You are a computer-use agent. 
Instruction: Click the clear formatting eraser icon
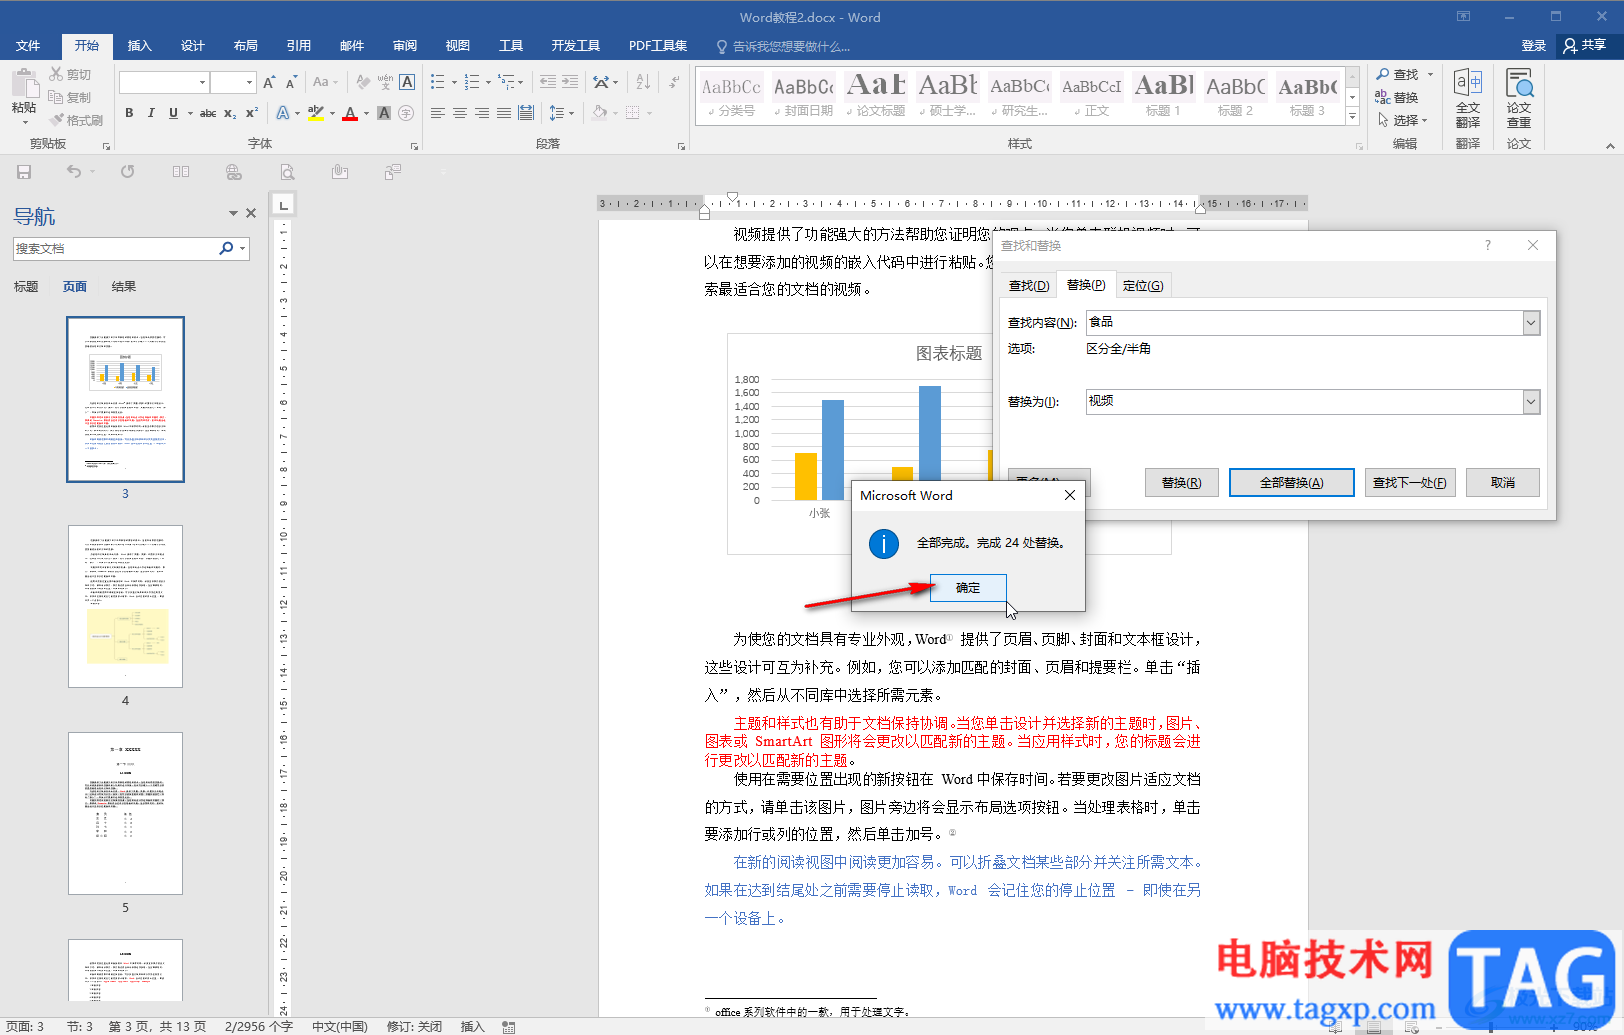(363, 82)
